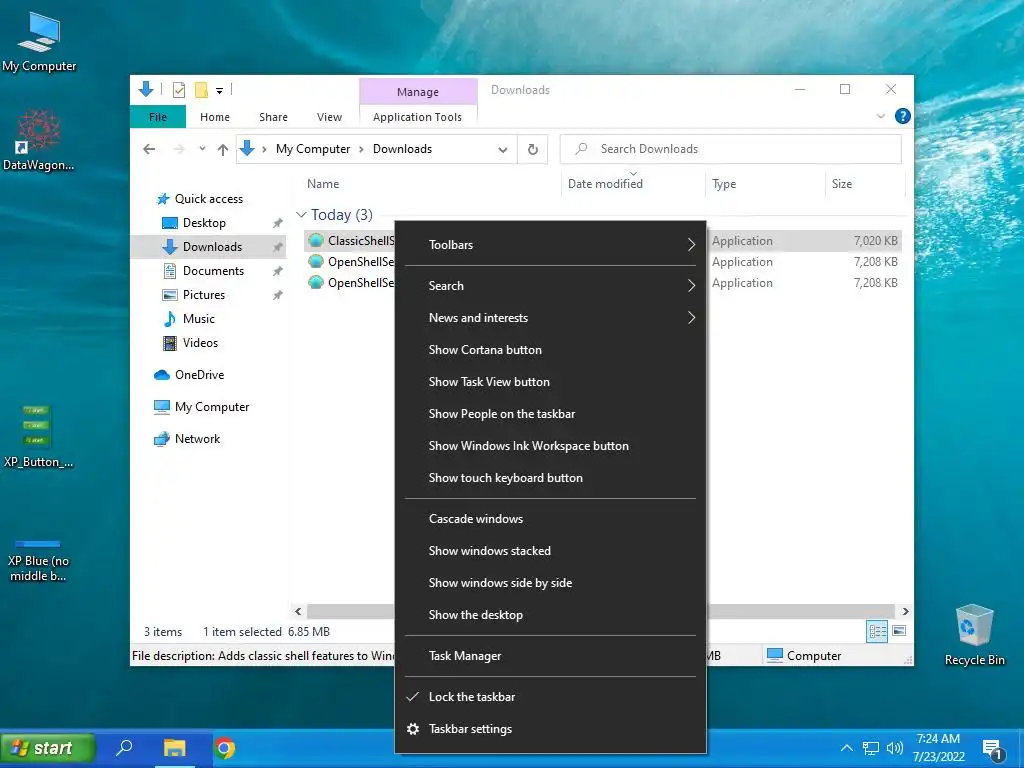Open recent locations dropdown arrow

[x=202, y=149]
